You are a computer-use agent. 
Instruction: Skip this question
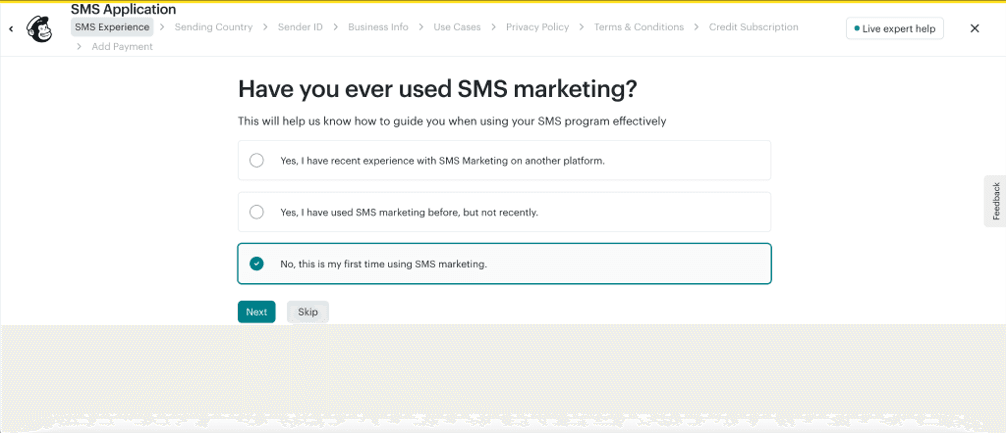point(308,312)
